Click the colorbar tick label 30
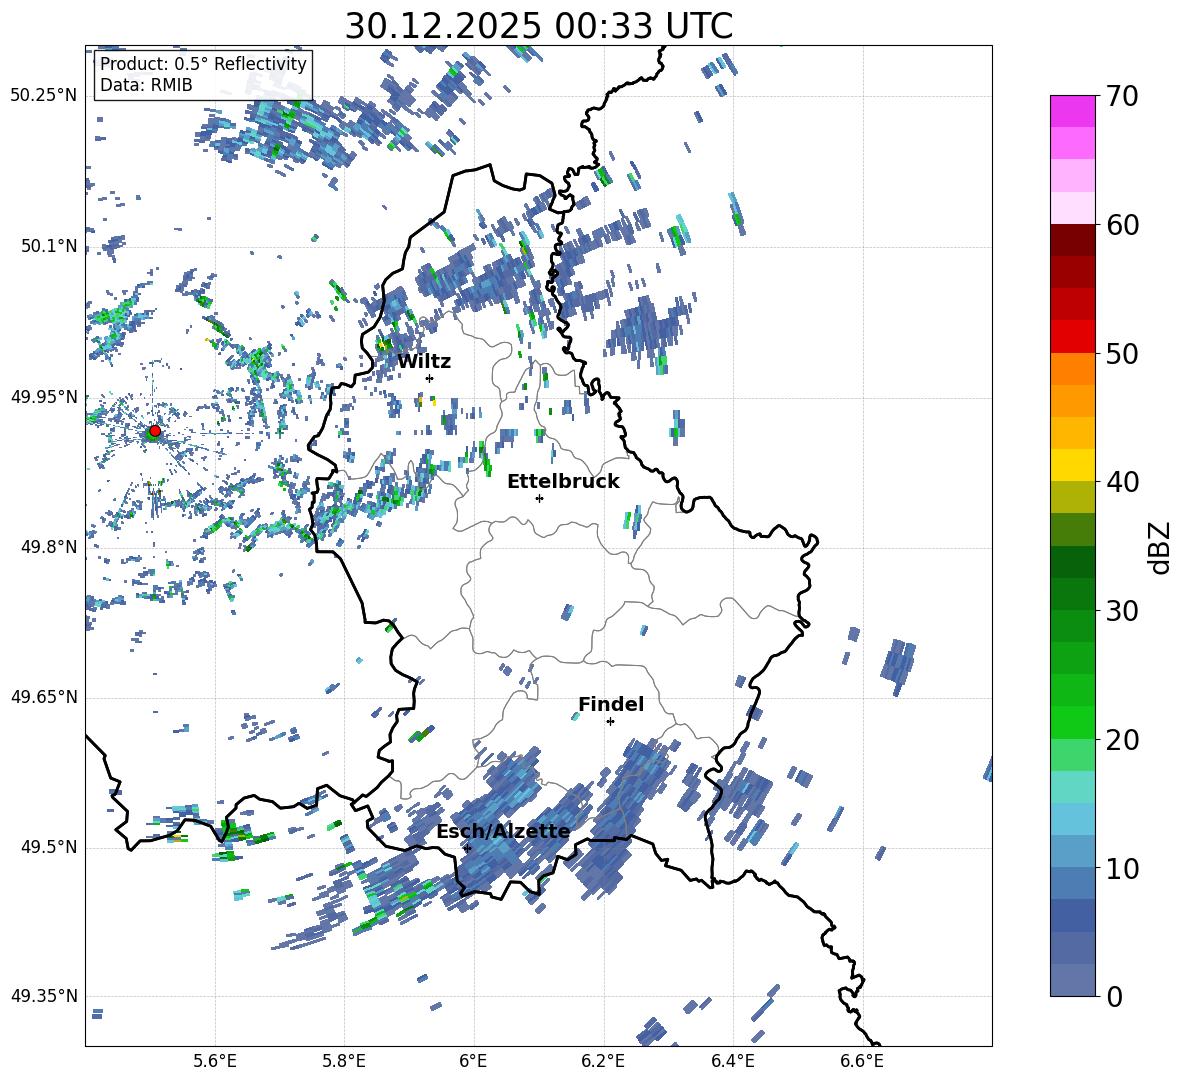Image resolution: width=1184 pixels, height=1081 pixels. click(x=1121, y=611)
